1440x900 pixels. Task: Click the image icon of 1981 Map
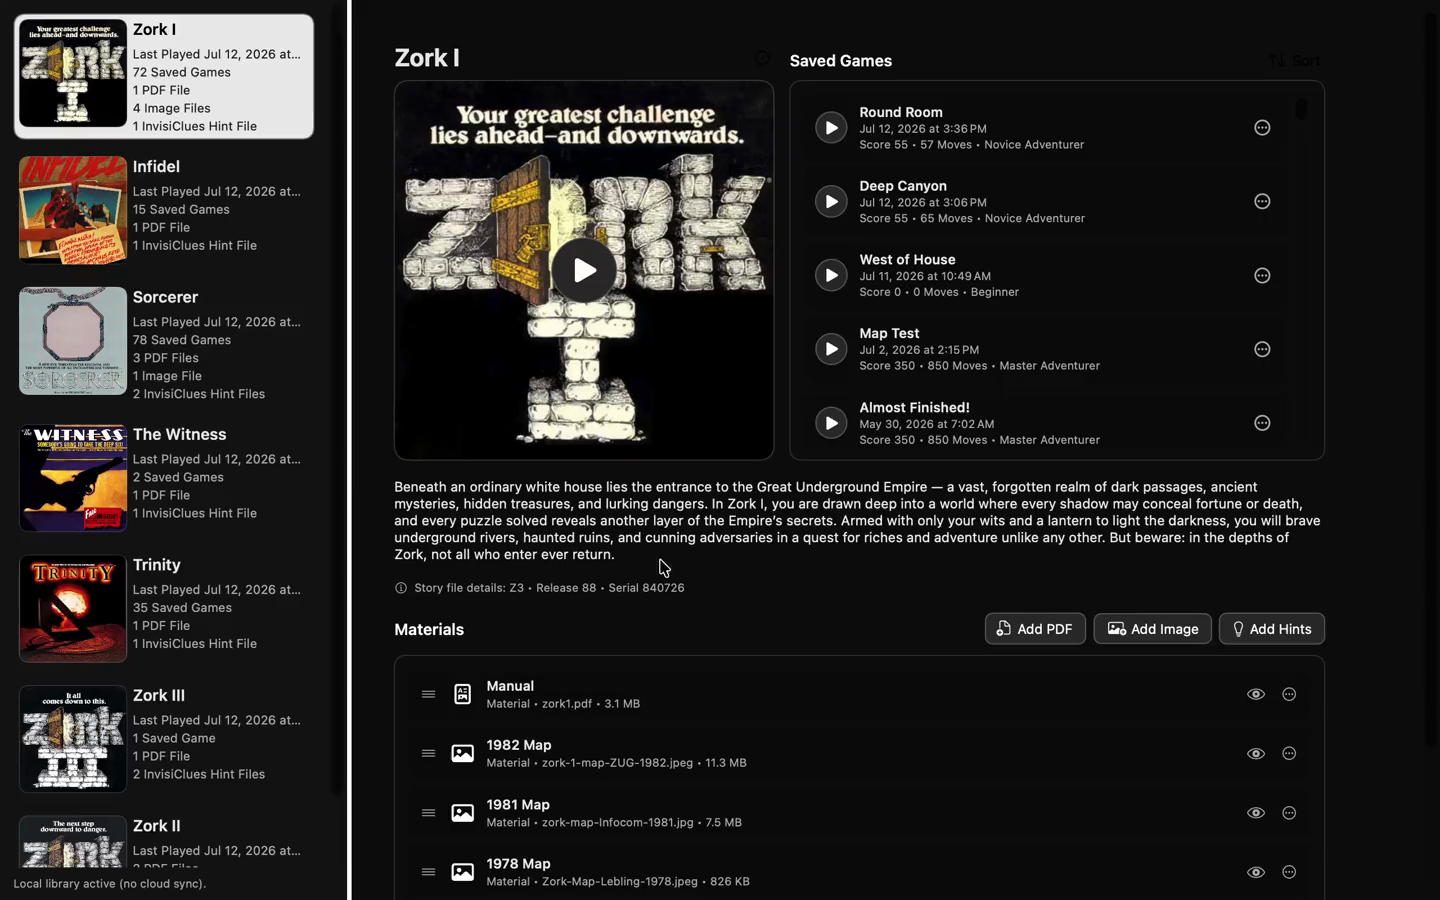(462, 813)
